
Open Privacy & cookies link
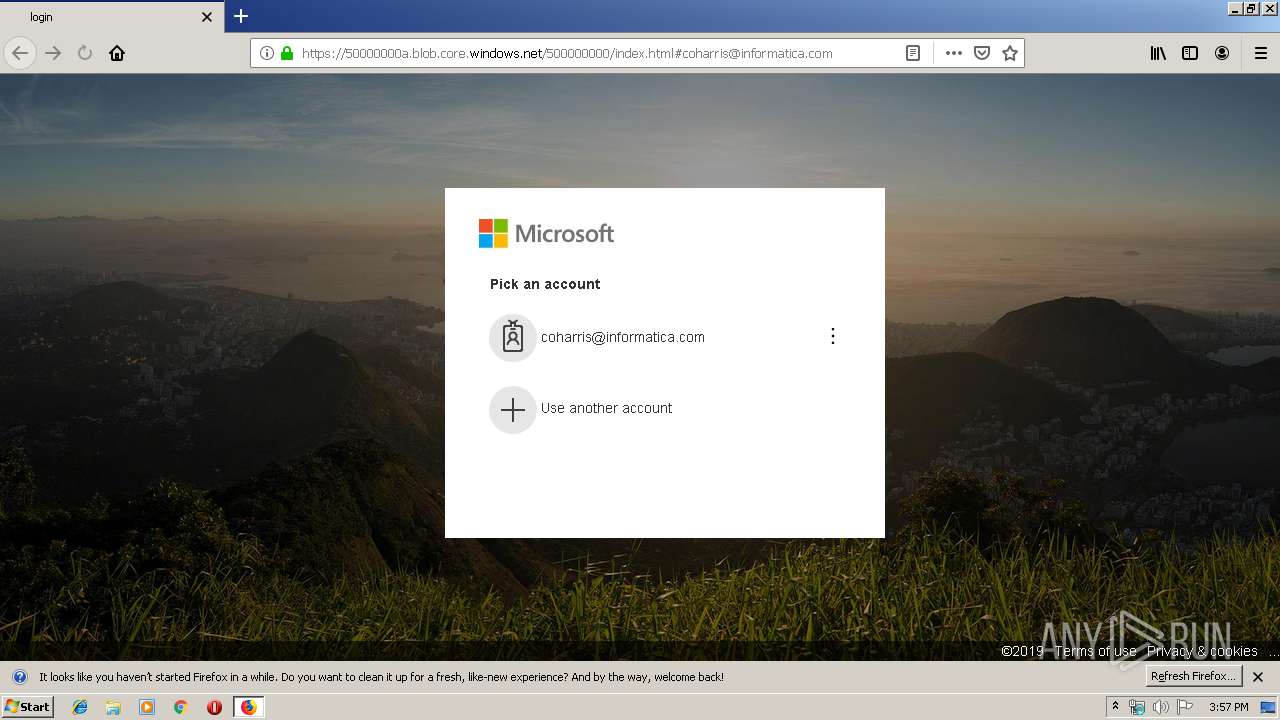pyautogui.click(x=1202, y=651)
